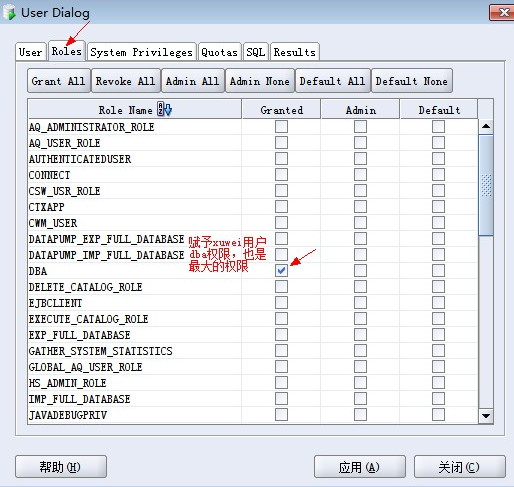
Task: Select the CTXAPP role name
Action: [46, 207]
